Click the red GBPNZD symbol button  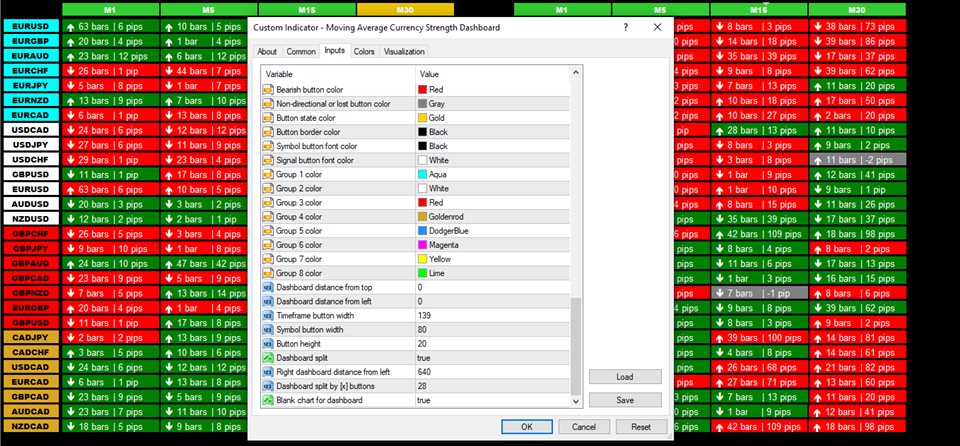tap(31, 293)
